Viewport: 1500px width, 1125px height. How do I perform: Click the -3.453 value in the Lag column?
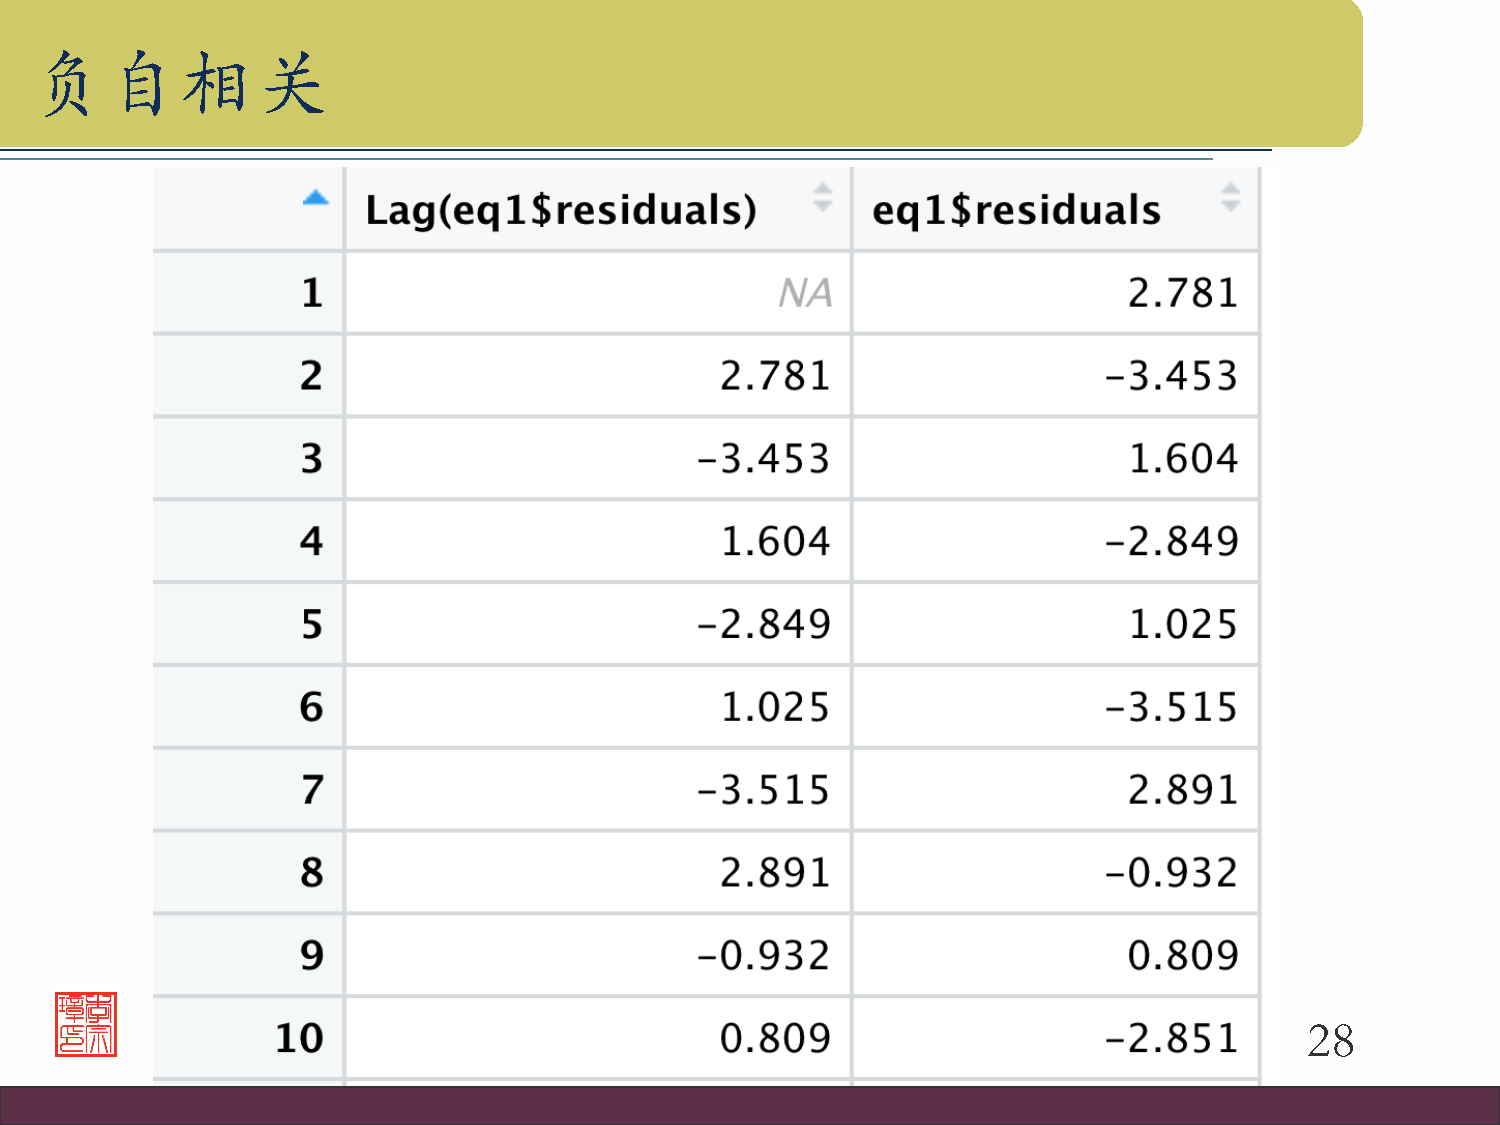[763, 459]
